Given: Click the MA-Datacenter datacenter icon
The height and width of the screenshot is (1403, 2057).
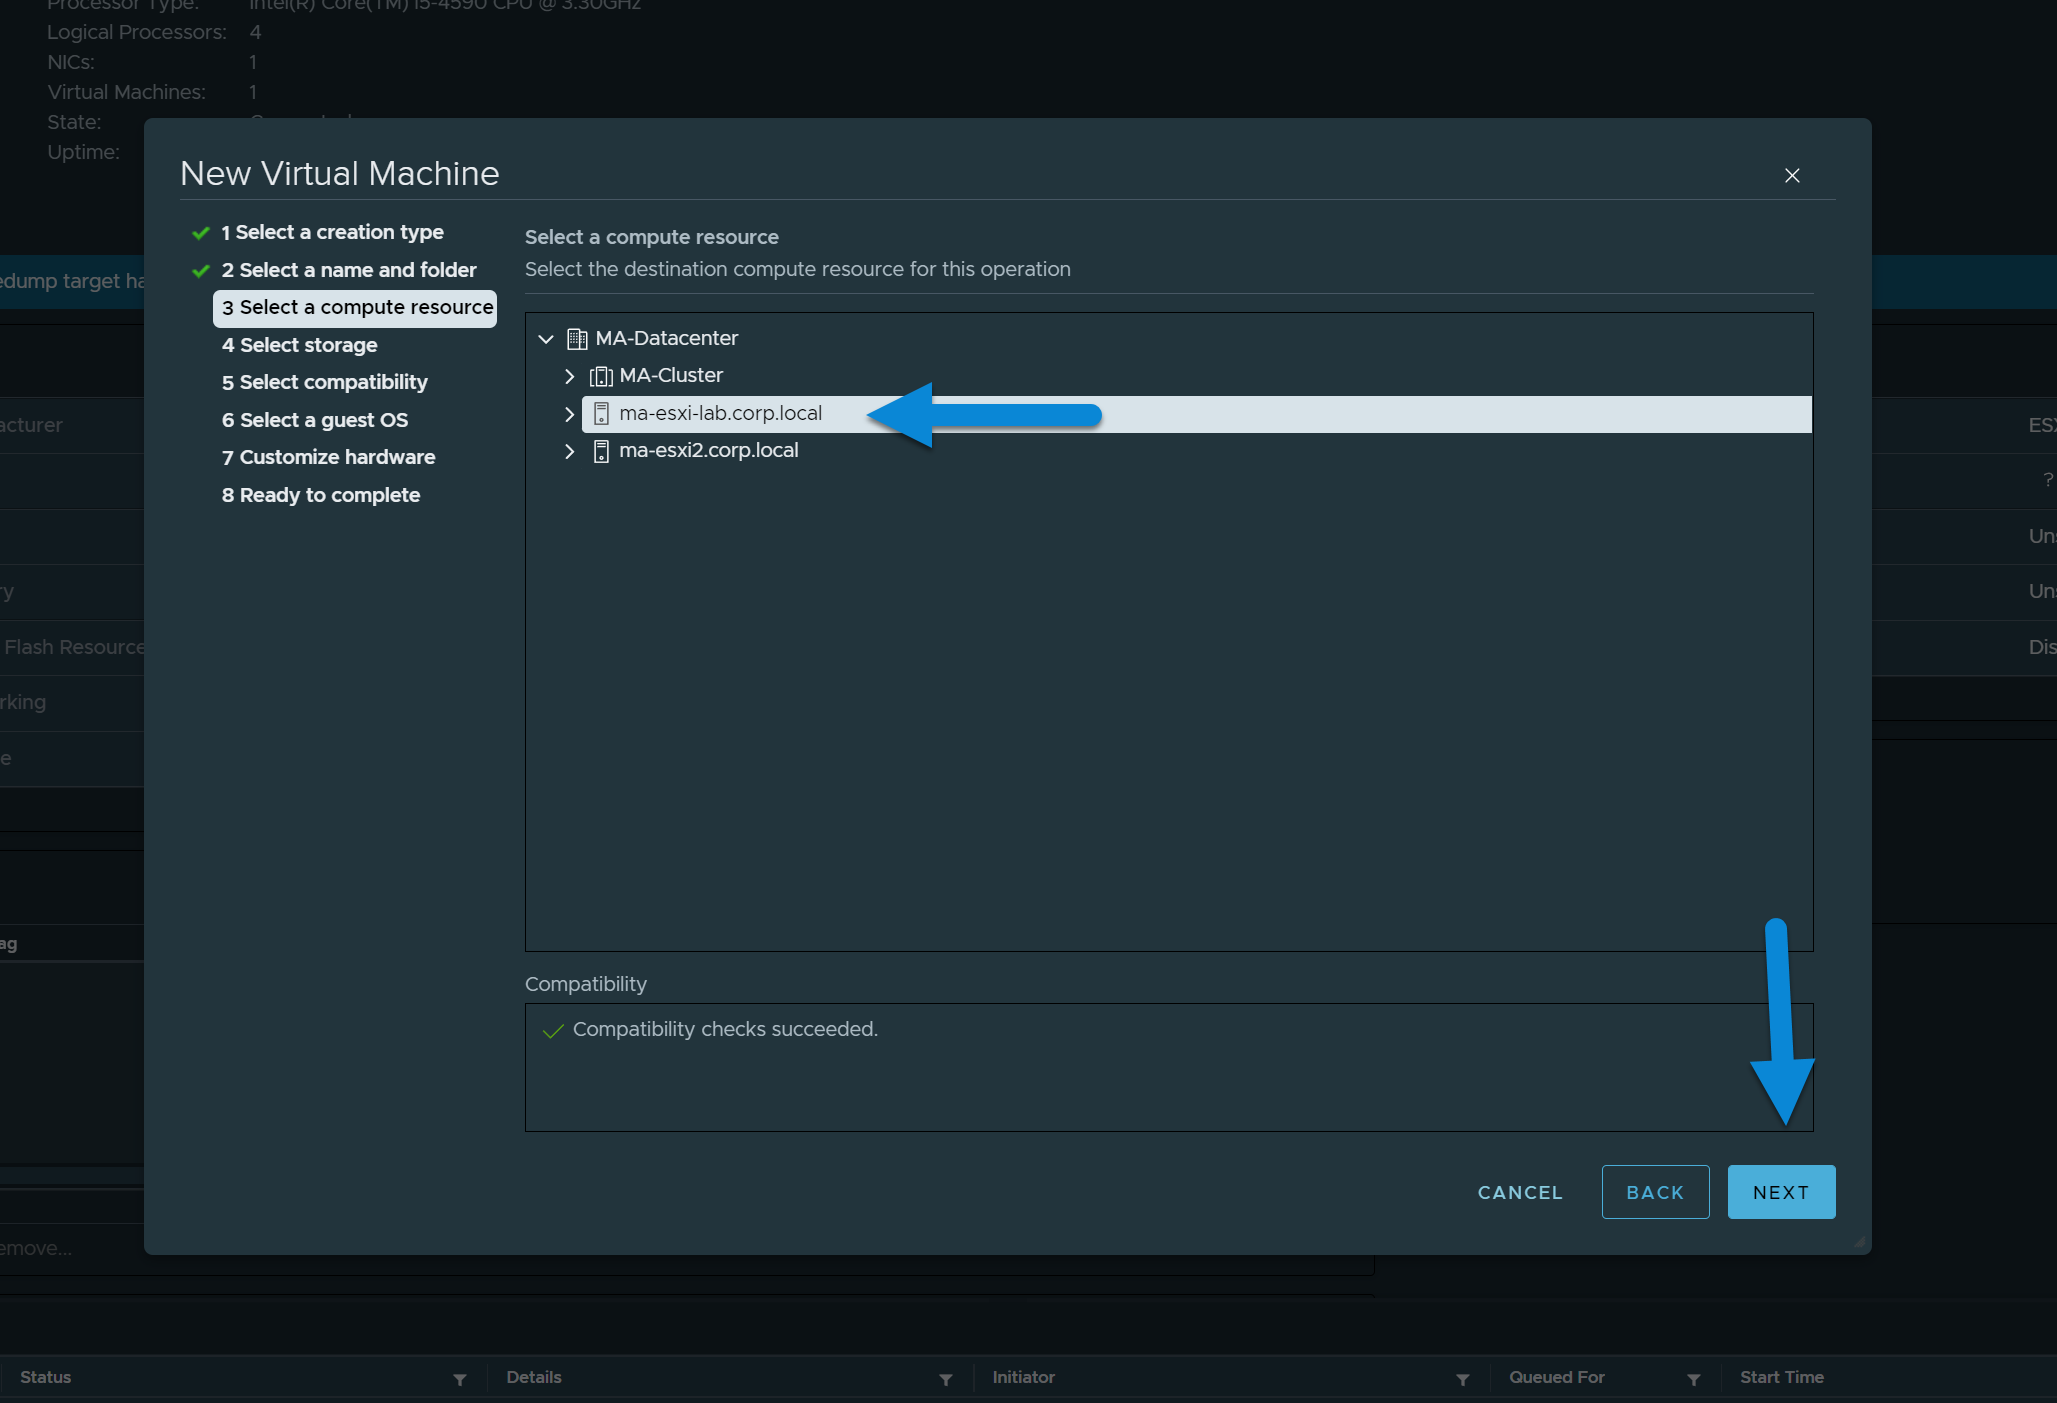Looking at the screenshot, I should (x=577, y=339).
